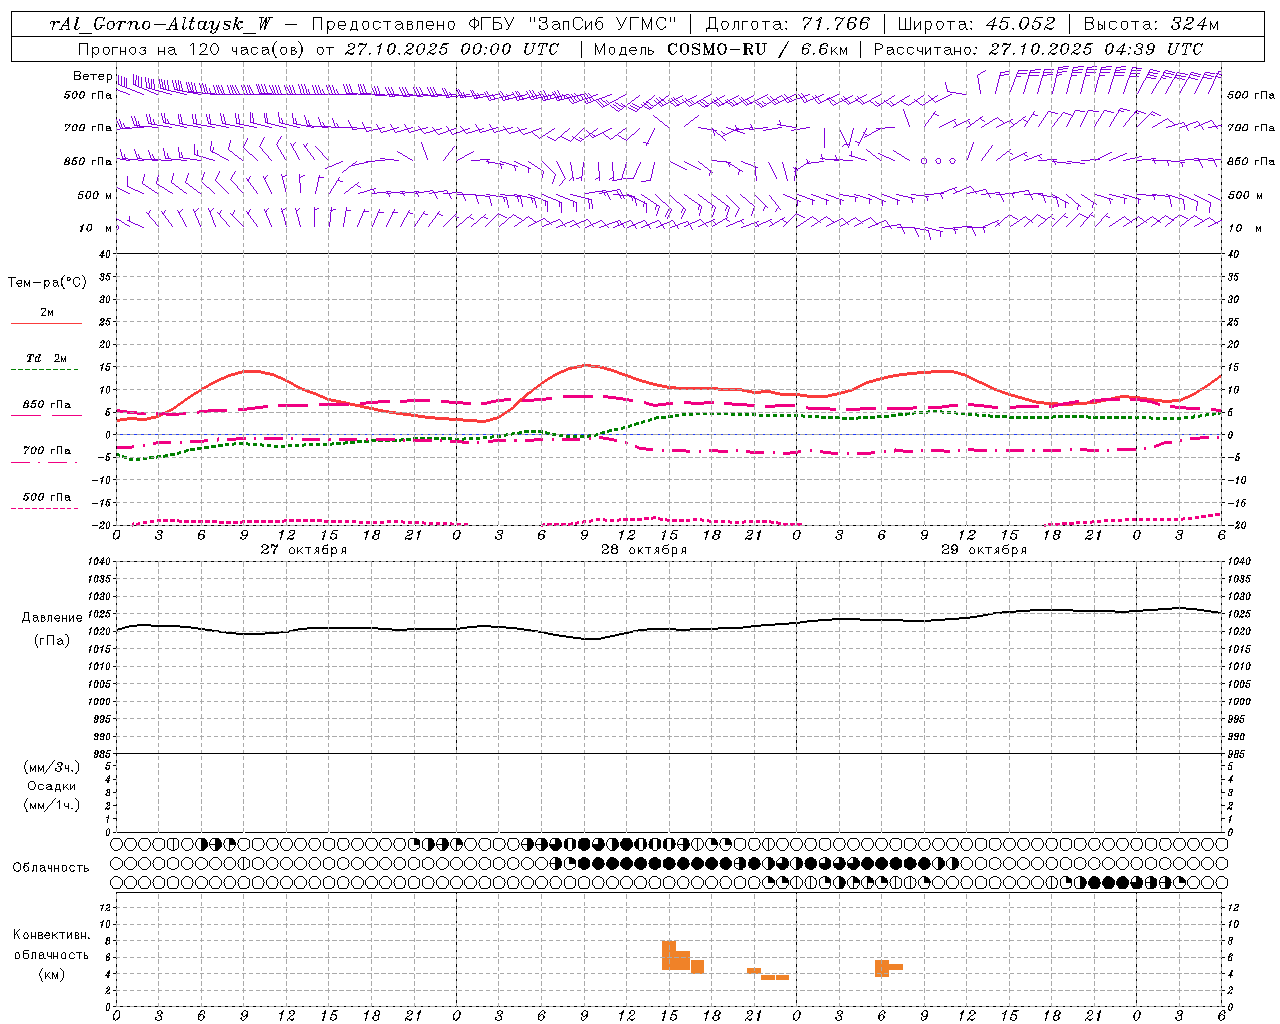
Task: Click the forecast period text Прогноз на 120 часа(ов)
Action: (192, 49)
